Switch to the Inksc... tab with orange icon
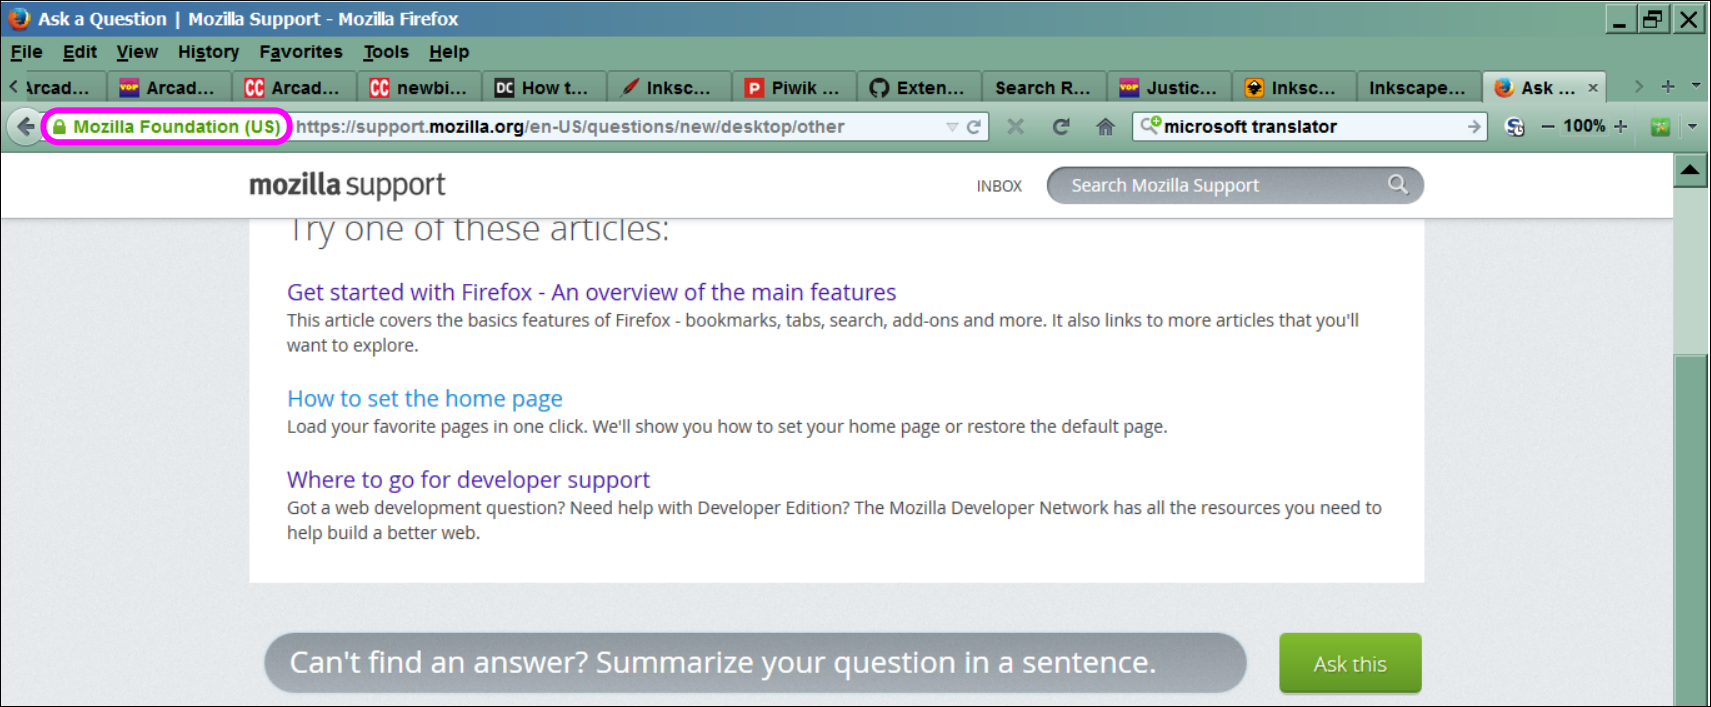 click(x=1294, y=88)
